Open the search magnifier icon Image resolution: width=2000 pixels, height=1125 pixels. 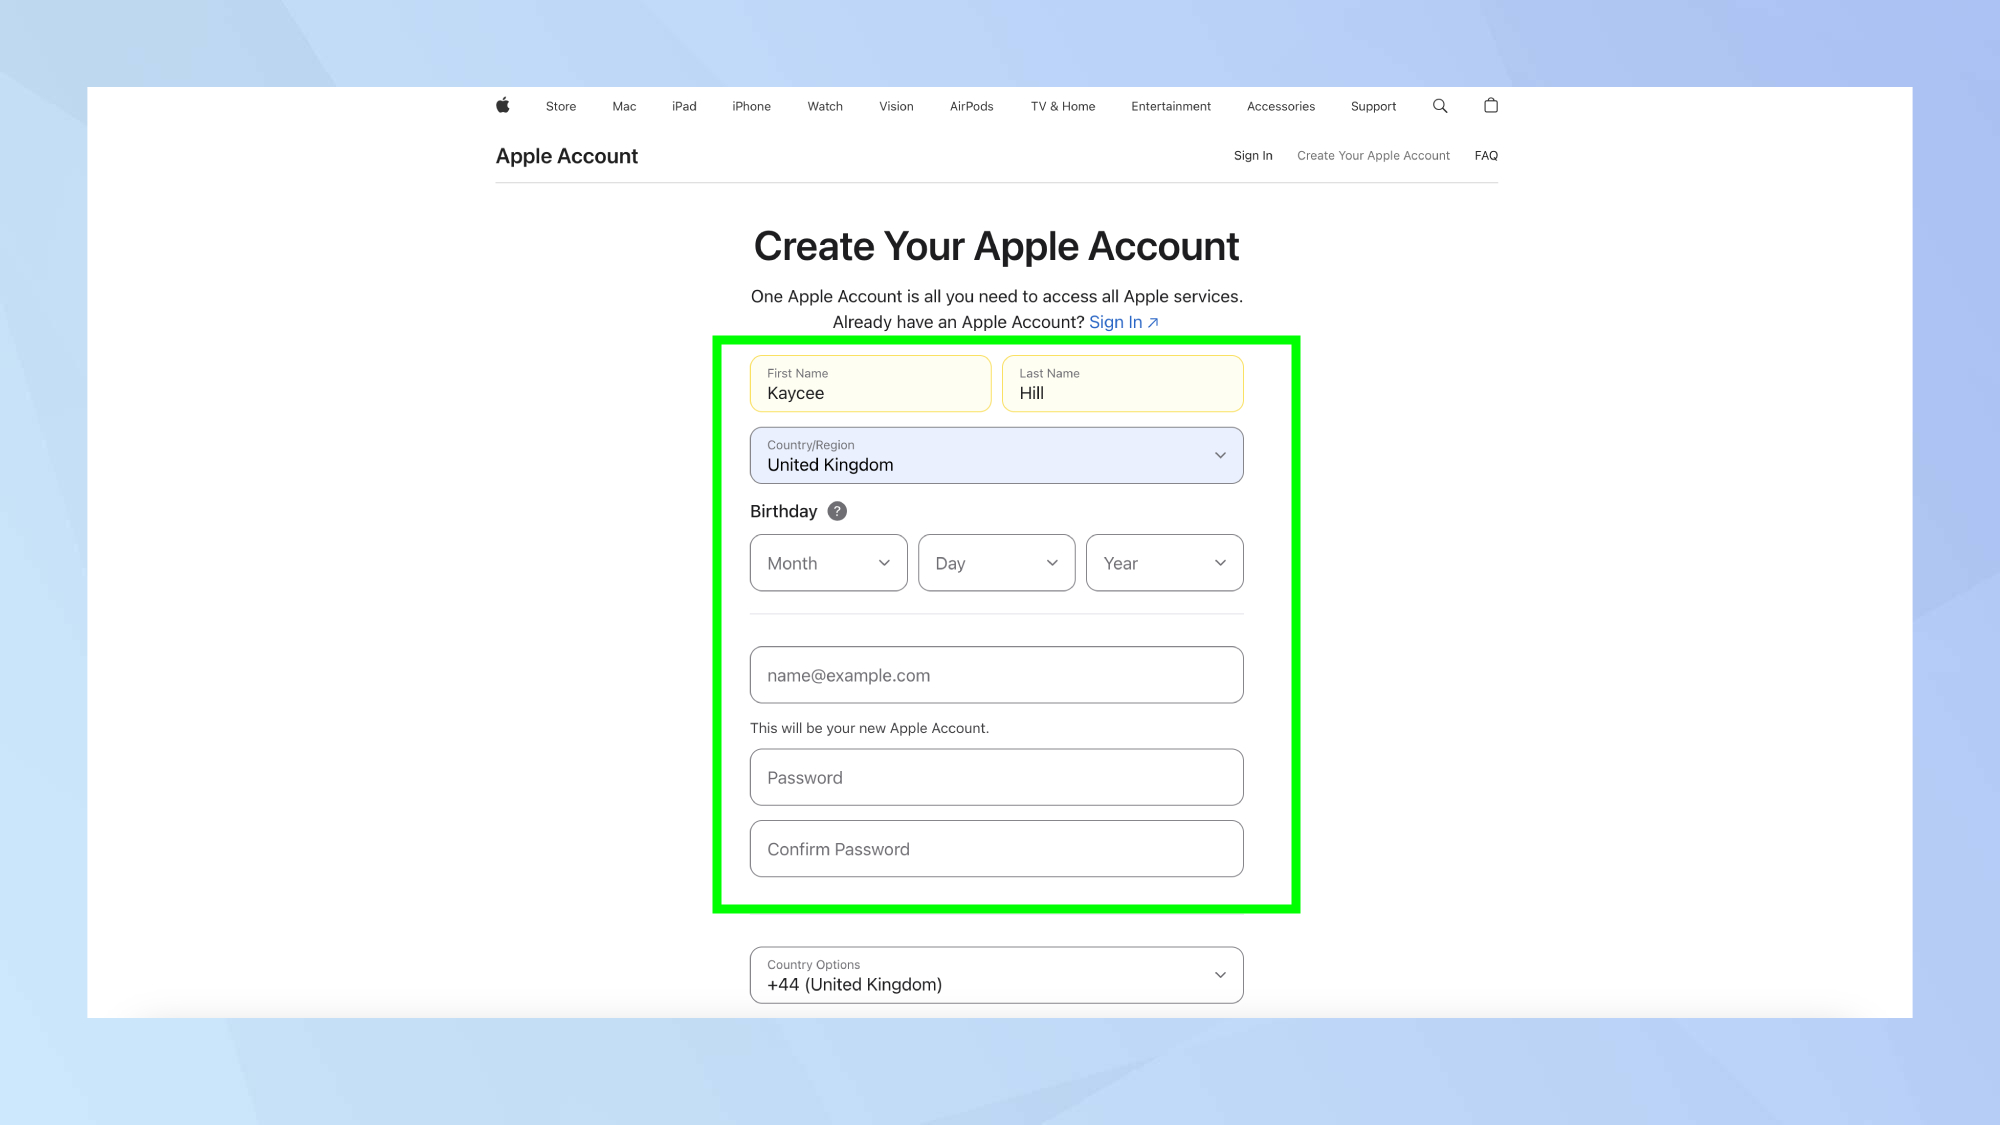[x=1440, y=106]
